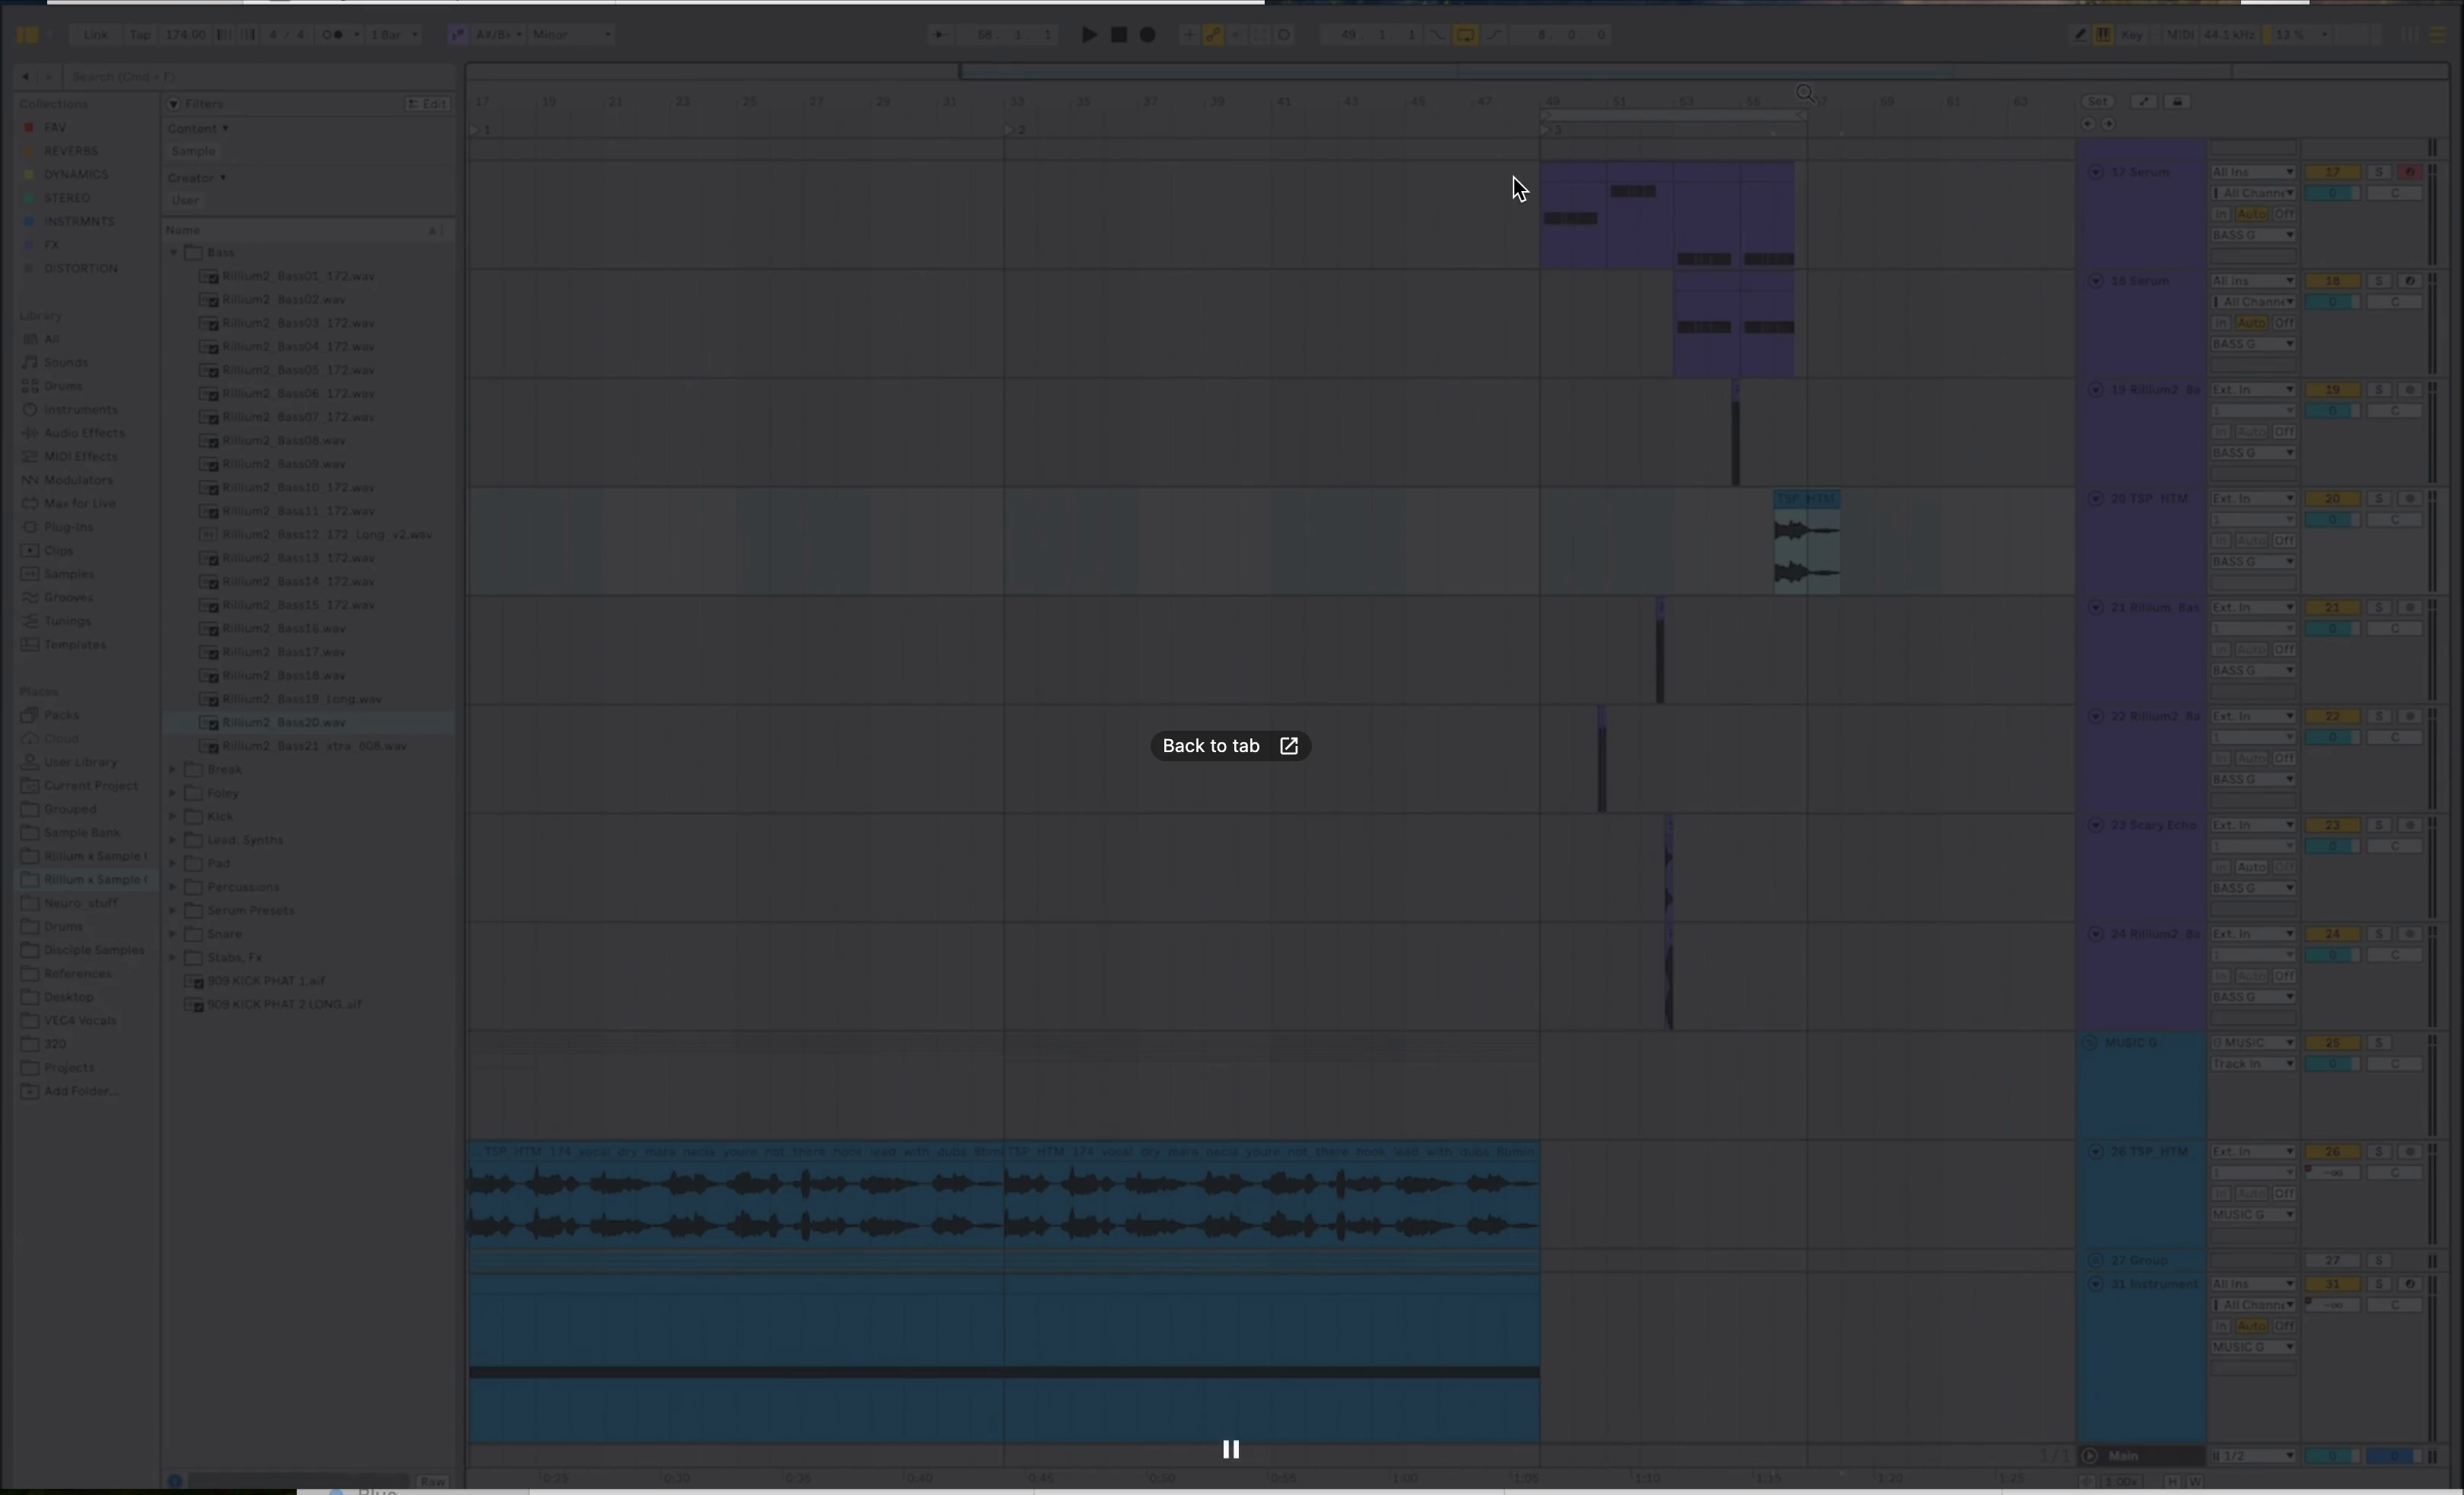
Task: Click the Back to tab button
Action: [1230, 746]
